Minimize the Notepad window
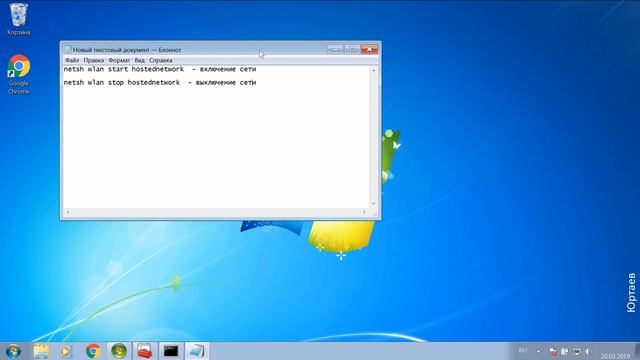This screenshot has height=360, width=640. click(335, 49)
